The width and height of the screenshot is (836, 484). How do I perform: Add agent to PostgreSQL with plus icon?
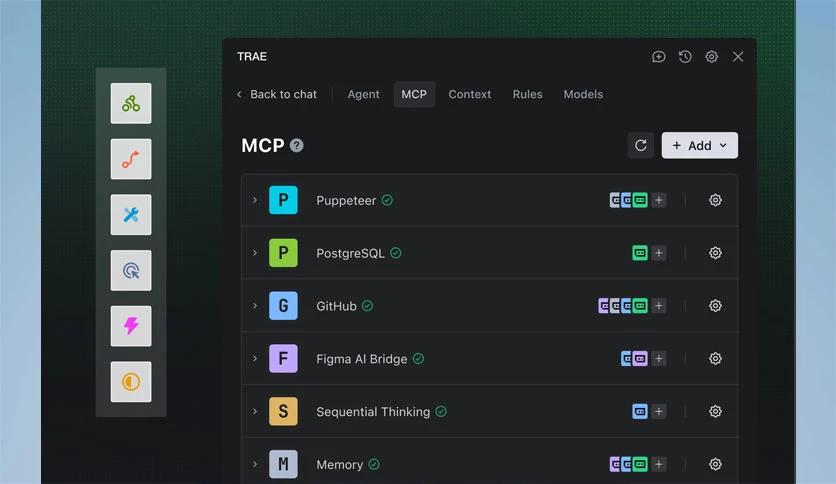pyautogui.click(x=658, y=253)
